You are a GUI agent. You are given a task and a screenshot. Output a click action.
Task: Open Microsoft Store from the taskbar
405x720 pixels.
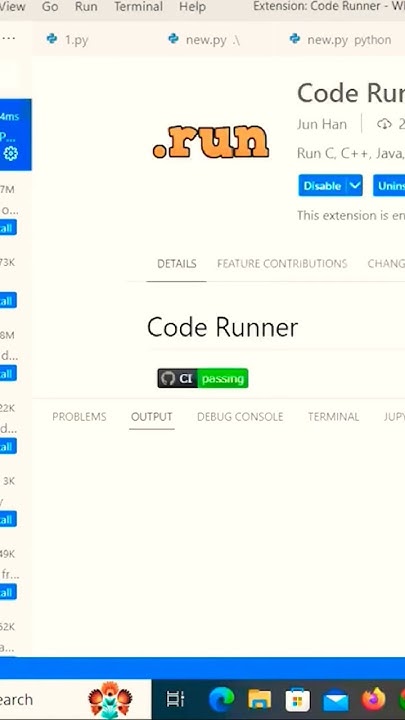click(x=298, y=700)
